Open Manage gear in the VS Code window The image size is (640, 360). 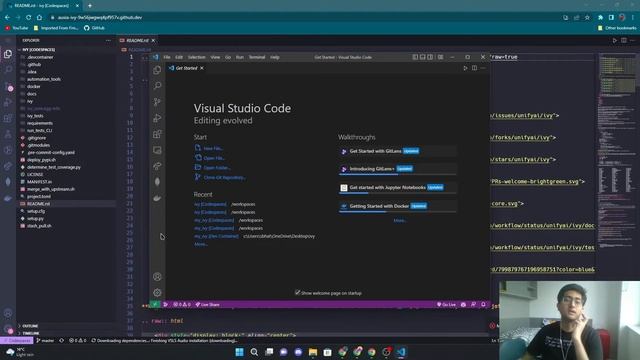(x=157, y=293)
